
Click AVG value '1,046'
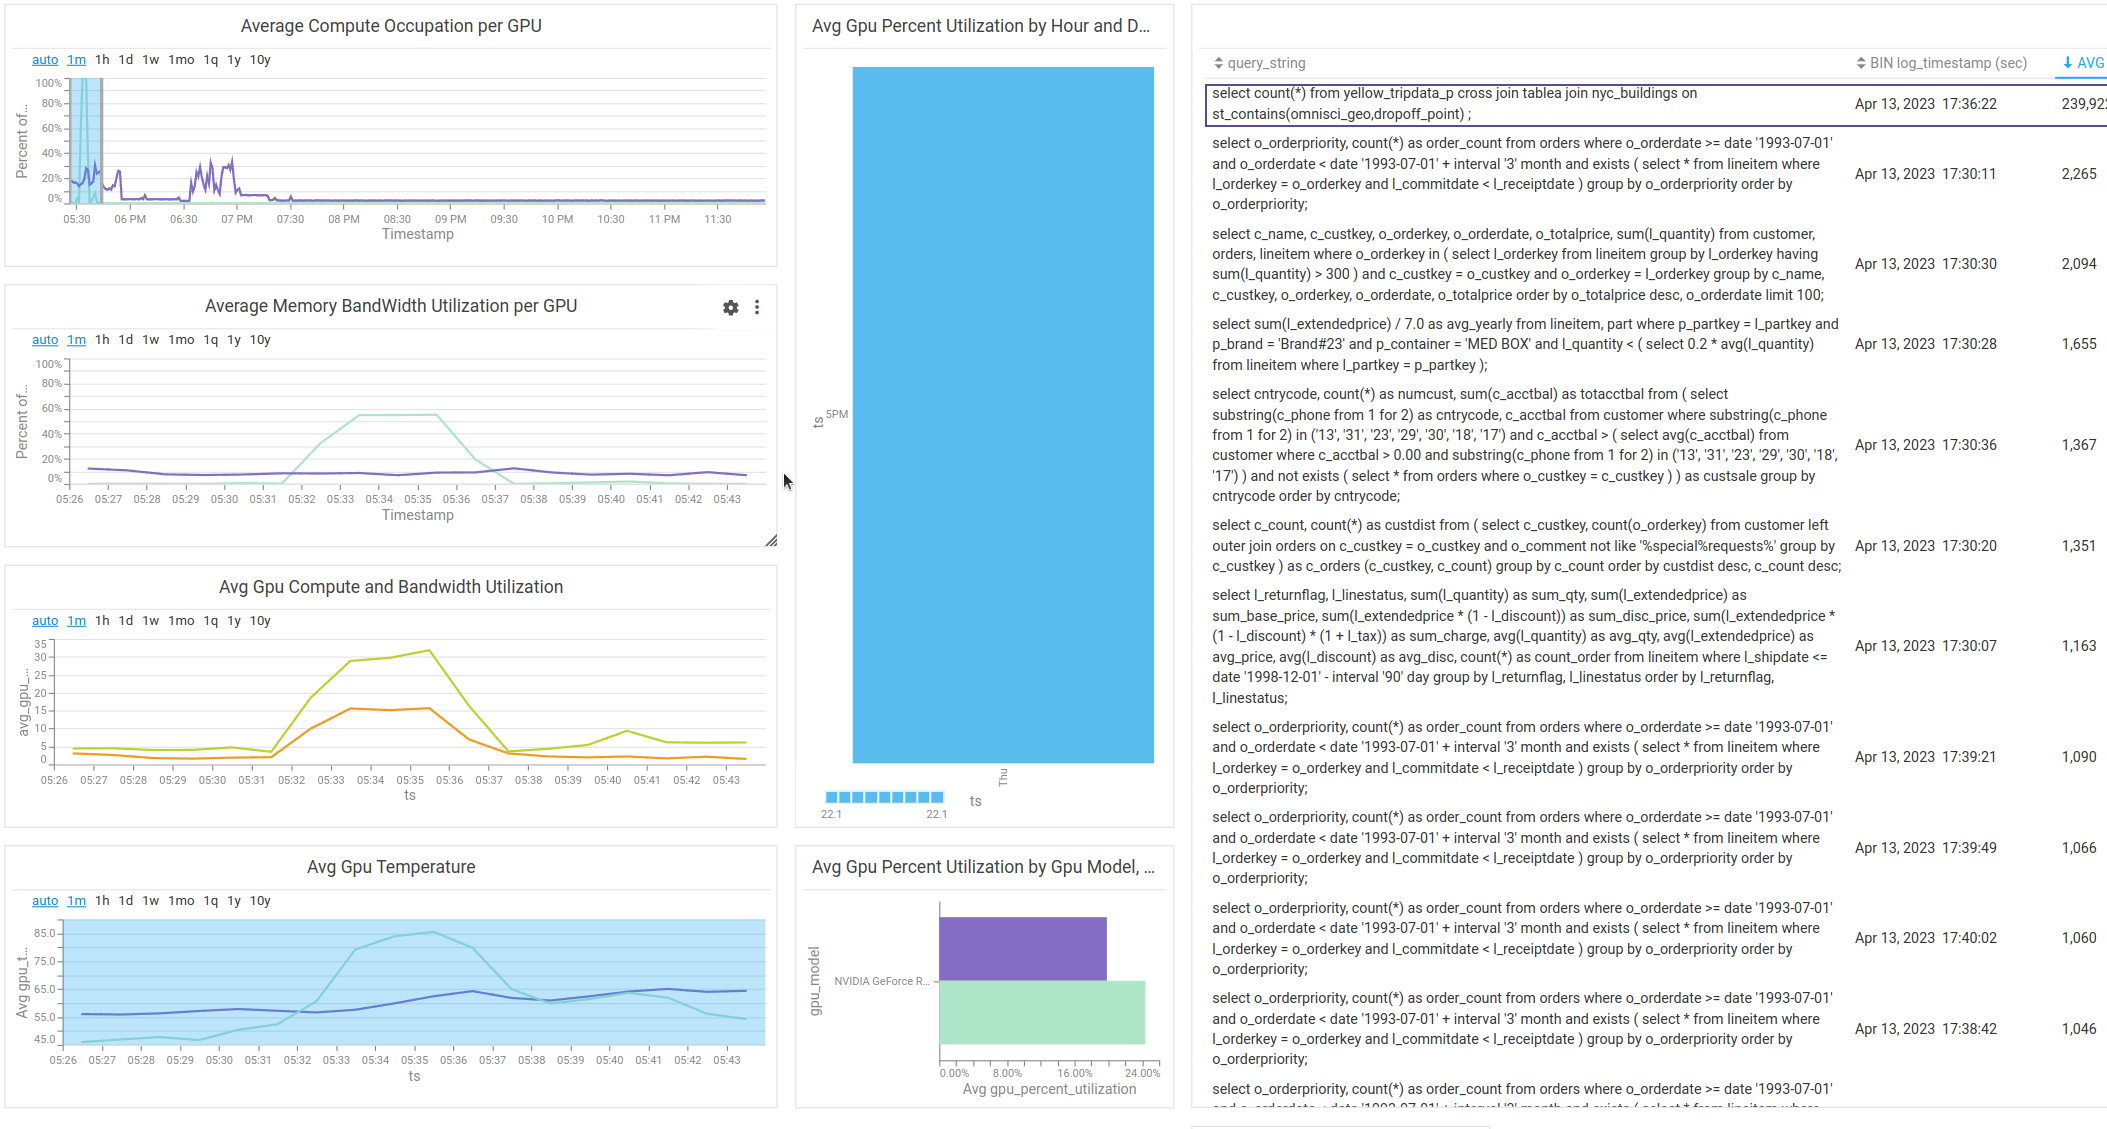2079,1029
